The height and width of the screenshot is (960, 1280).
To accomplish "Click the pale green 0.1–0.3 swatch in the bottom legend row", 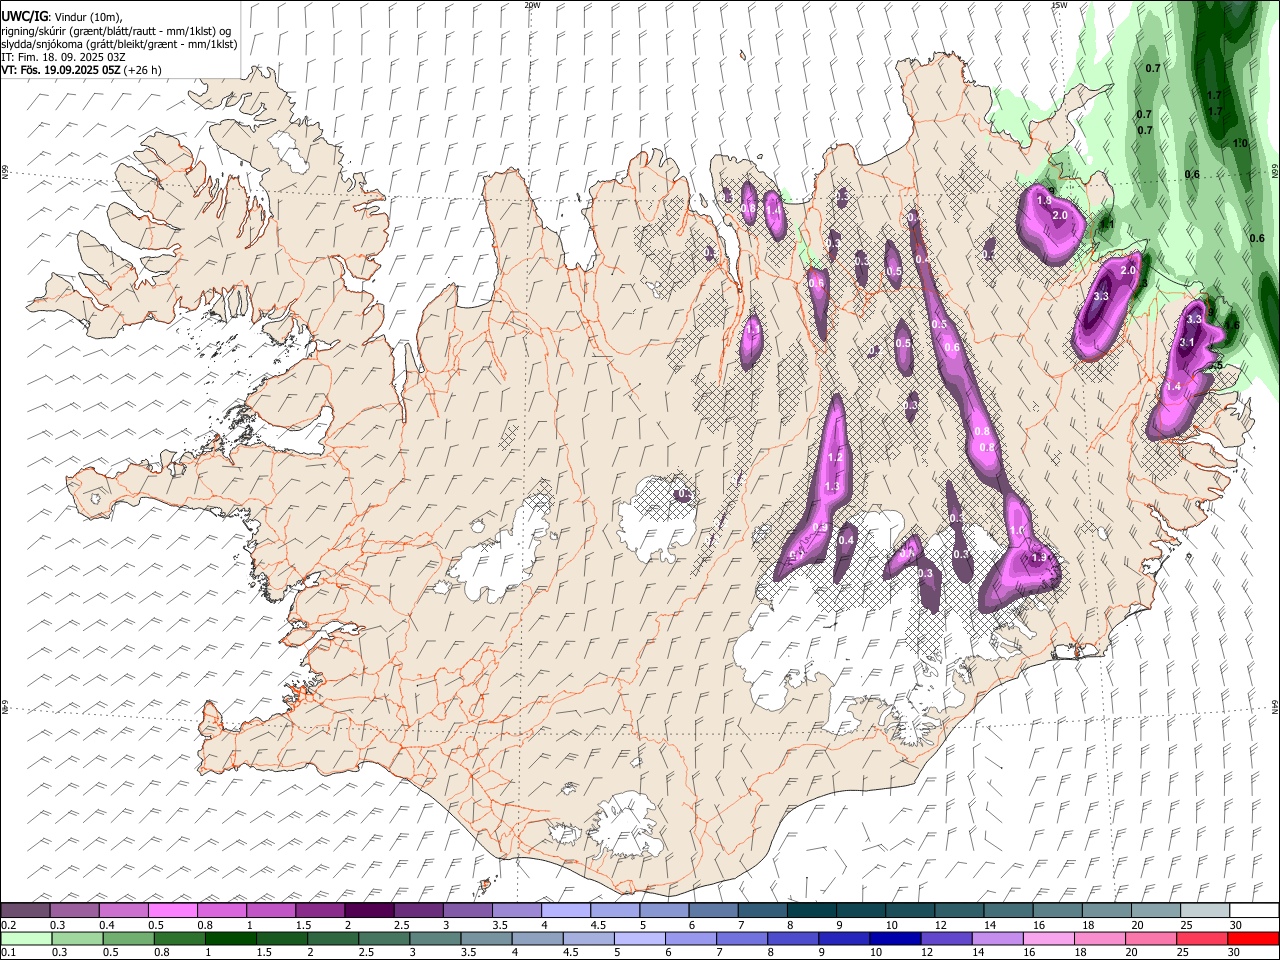I will (26, 938).
